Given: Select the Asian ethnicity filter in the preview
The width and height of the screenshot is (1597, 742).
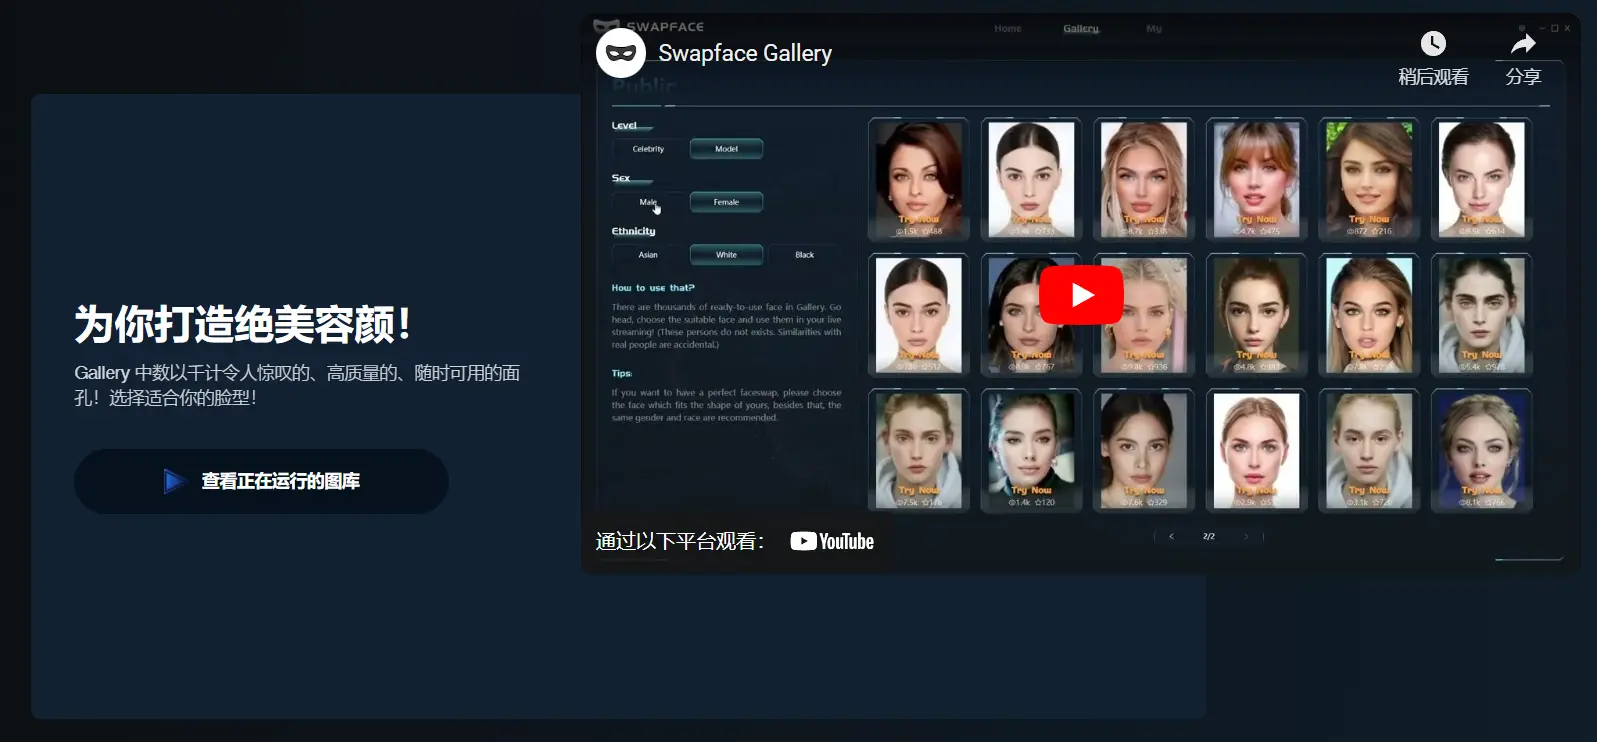Looking at the screenshot, I should [x=648, y=255].
